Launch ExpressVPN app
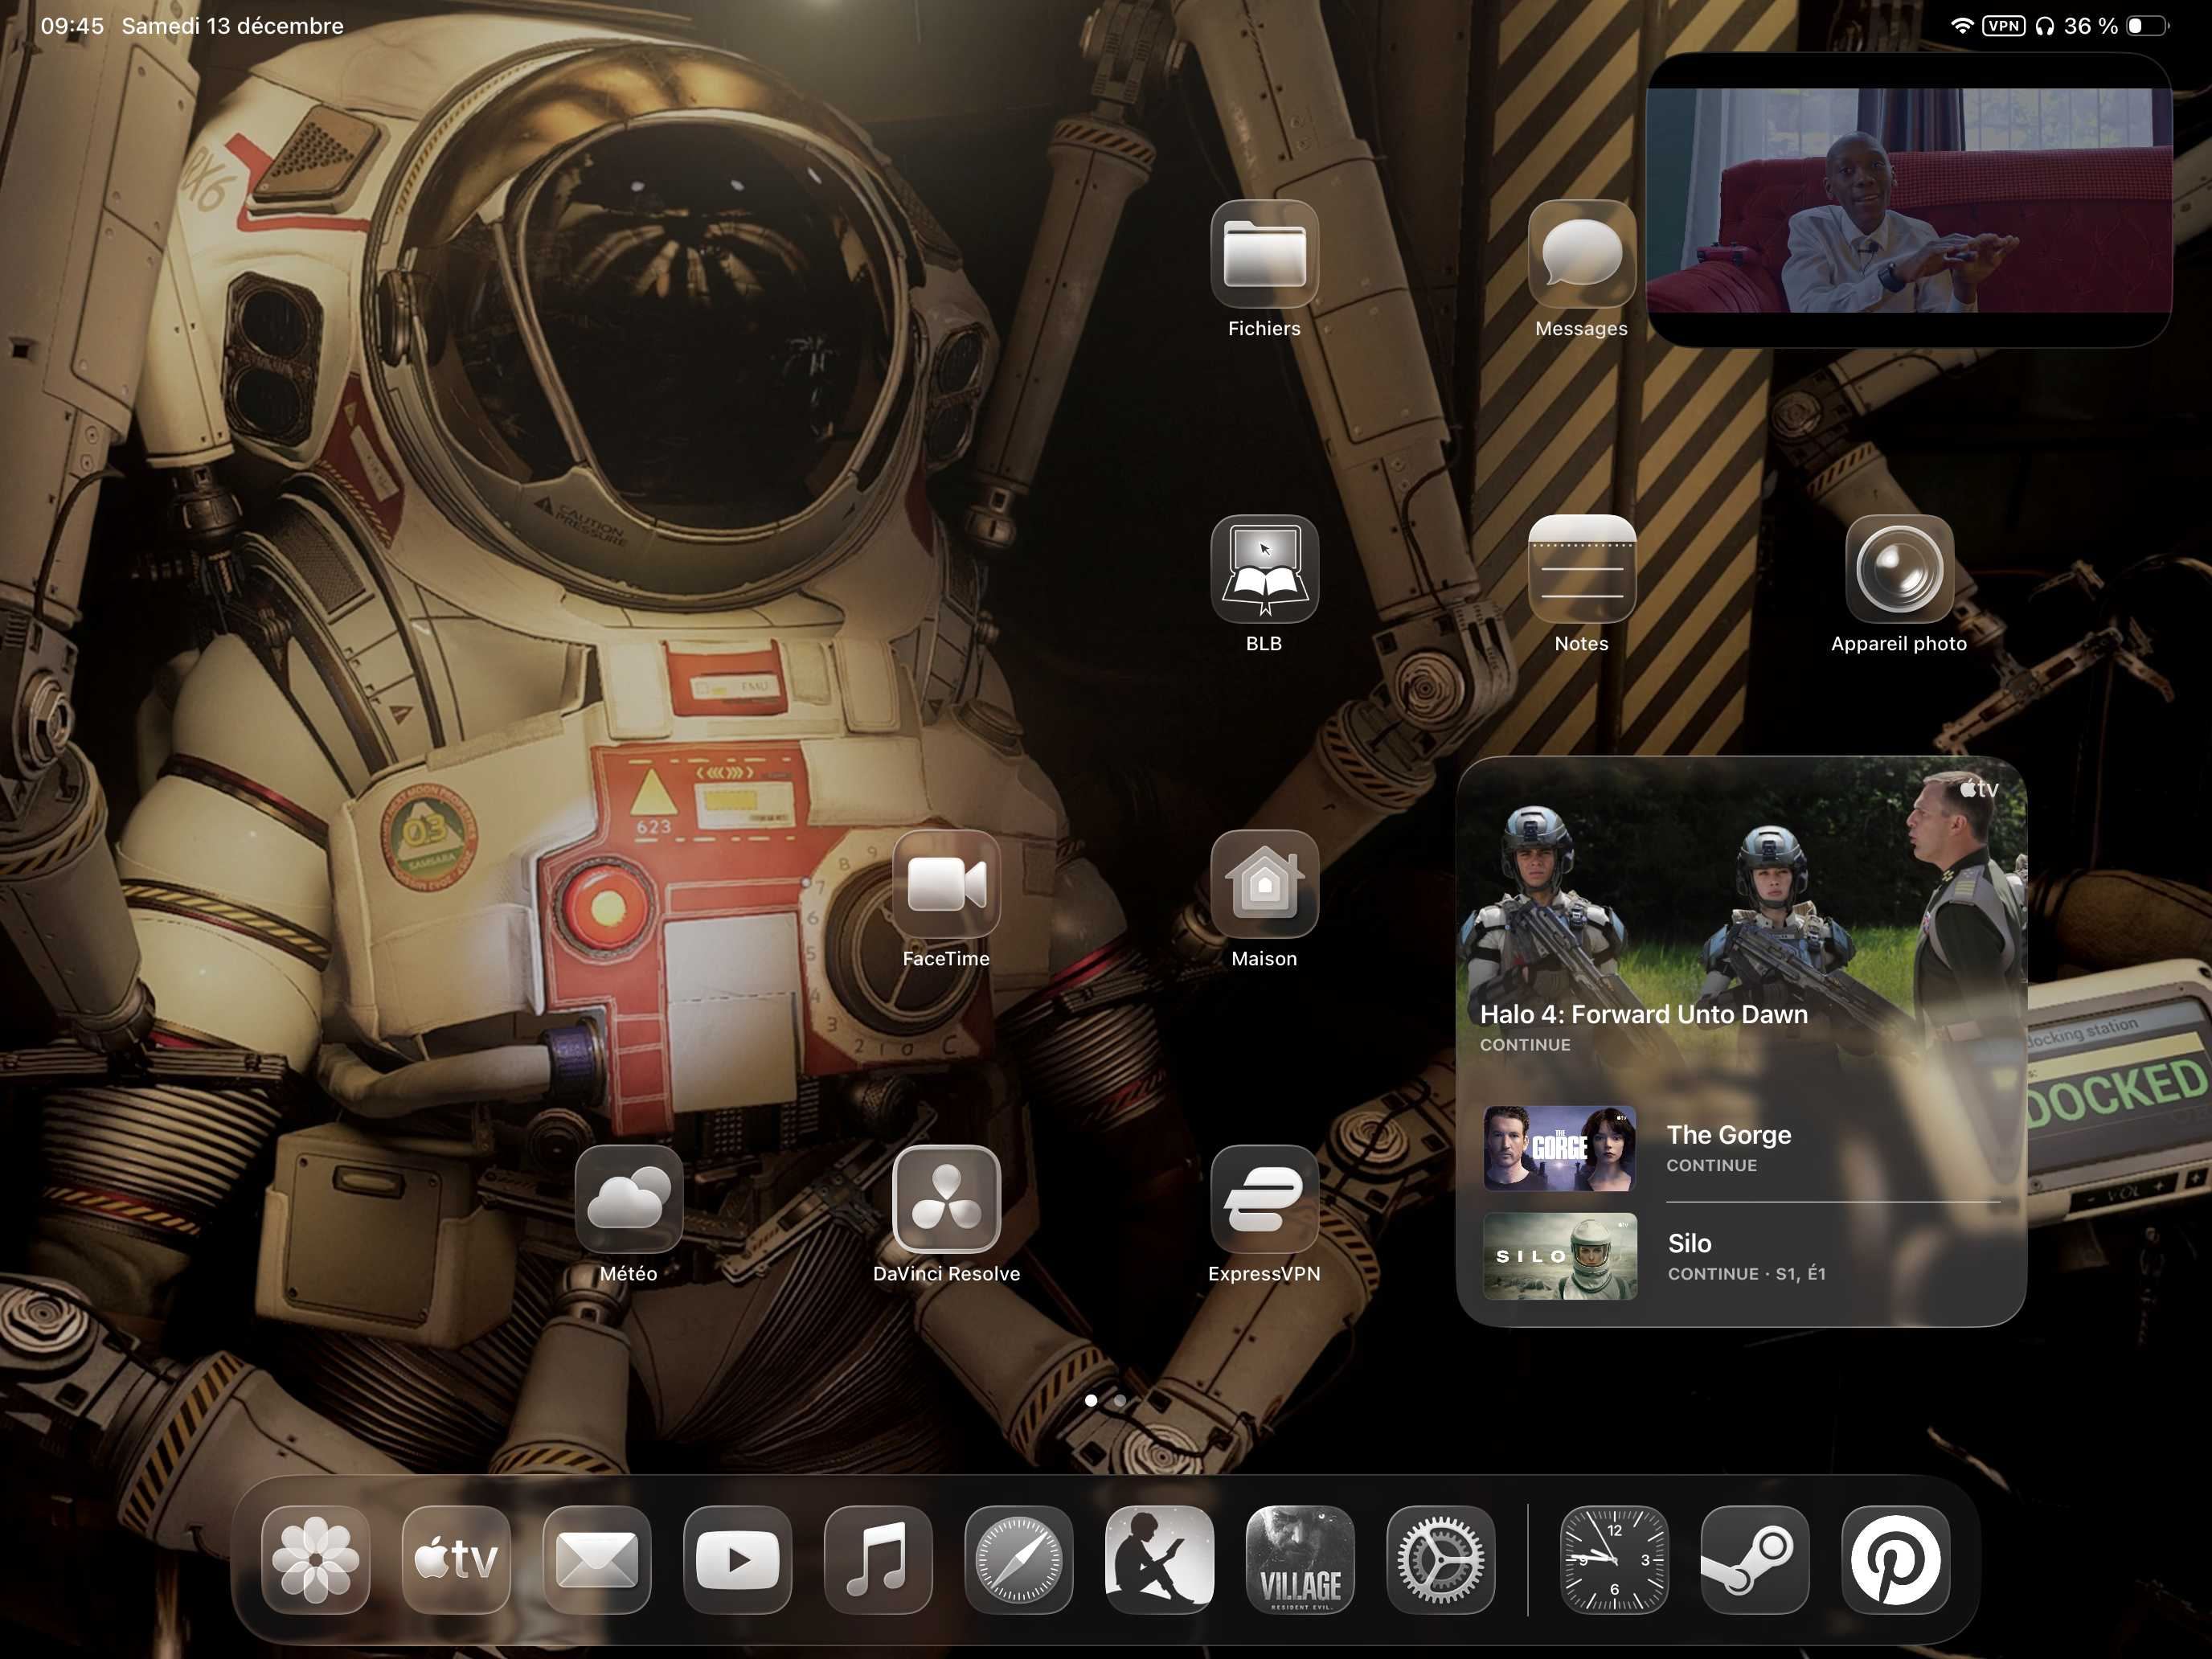 pyautogui.click(x=1264, y=1199)
